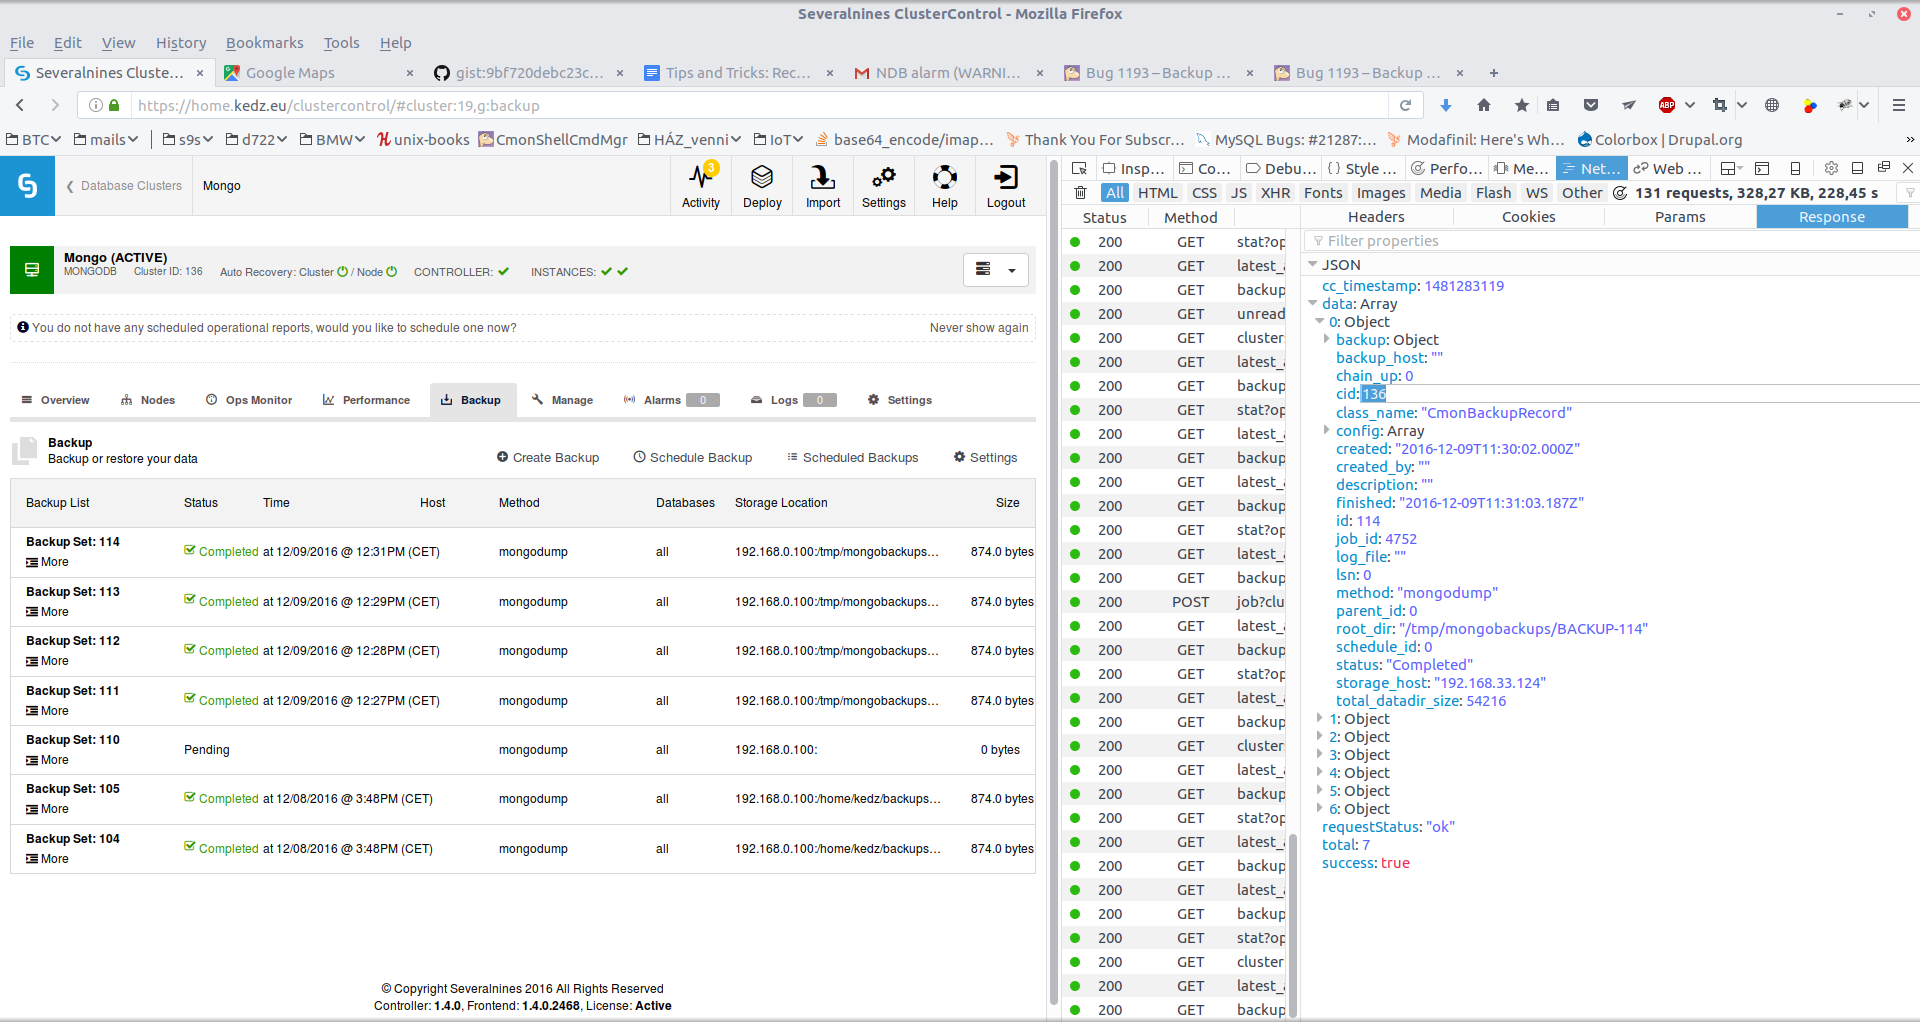
Task: Expand the backup: Object tree node
Action: coord(1327,340)
